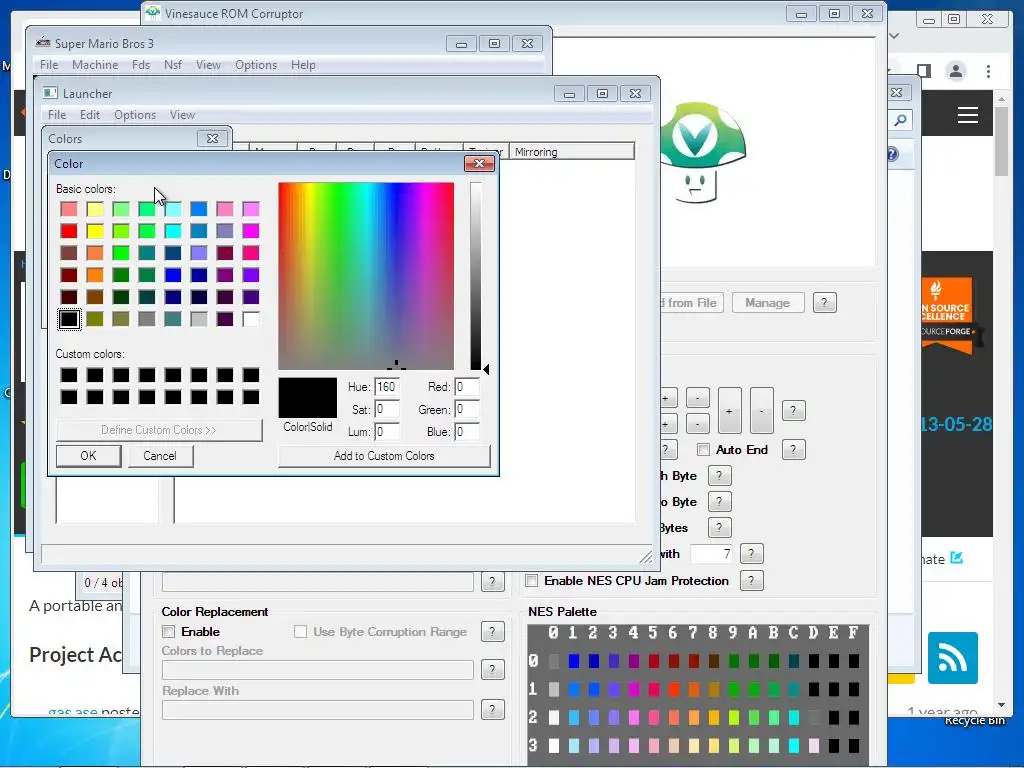This screenshot has height=768, width=1024.
Task: Click the Replace With field
Action: pos(317,710)
